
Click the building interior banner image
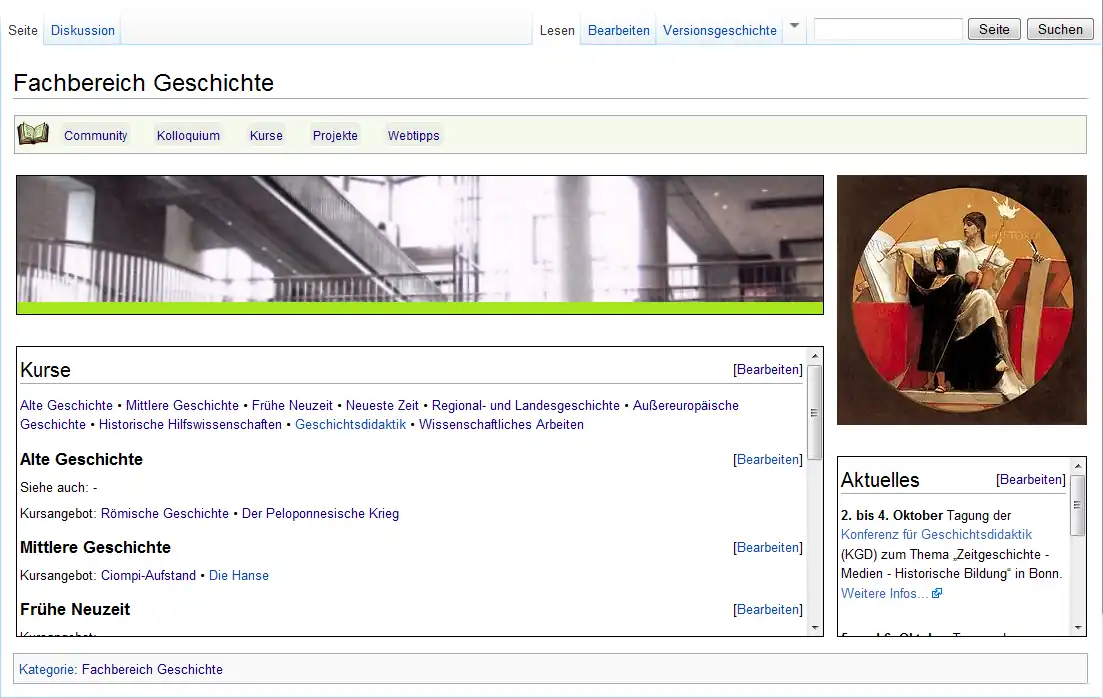pyautogui.click(x=419, y=240)
